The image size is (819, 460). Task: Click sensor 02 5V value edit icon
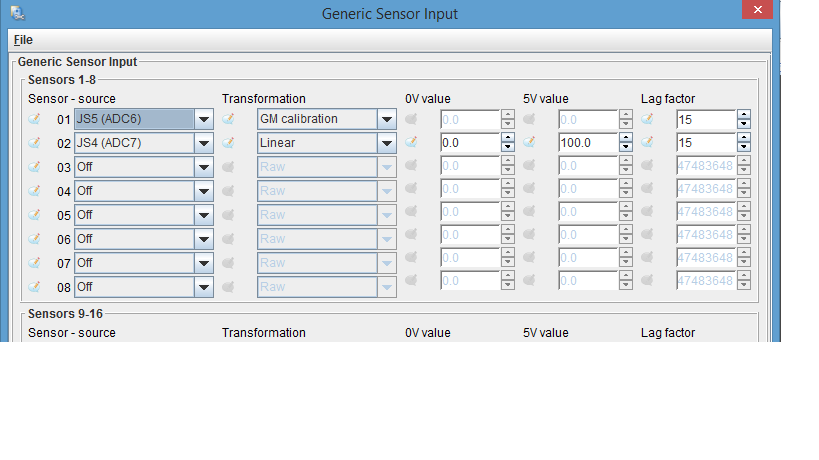(529, 143)
